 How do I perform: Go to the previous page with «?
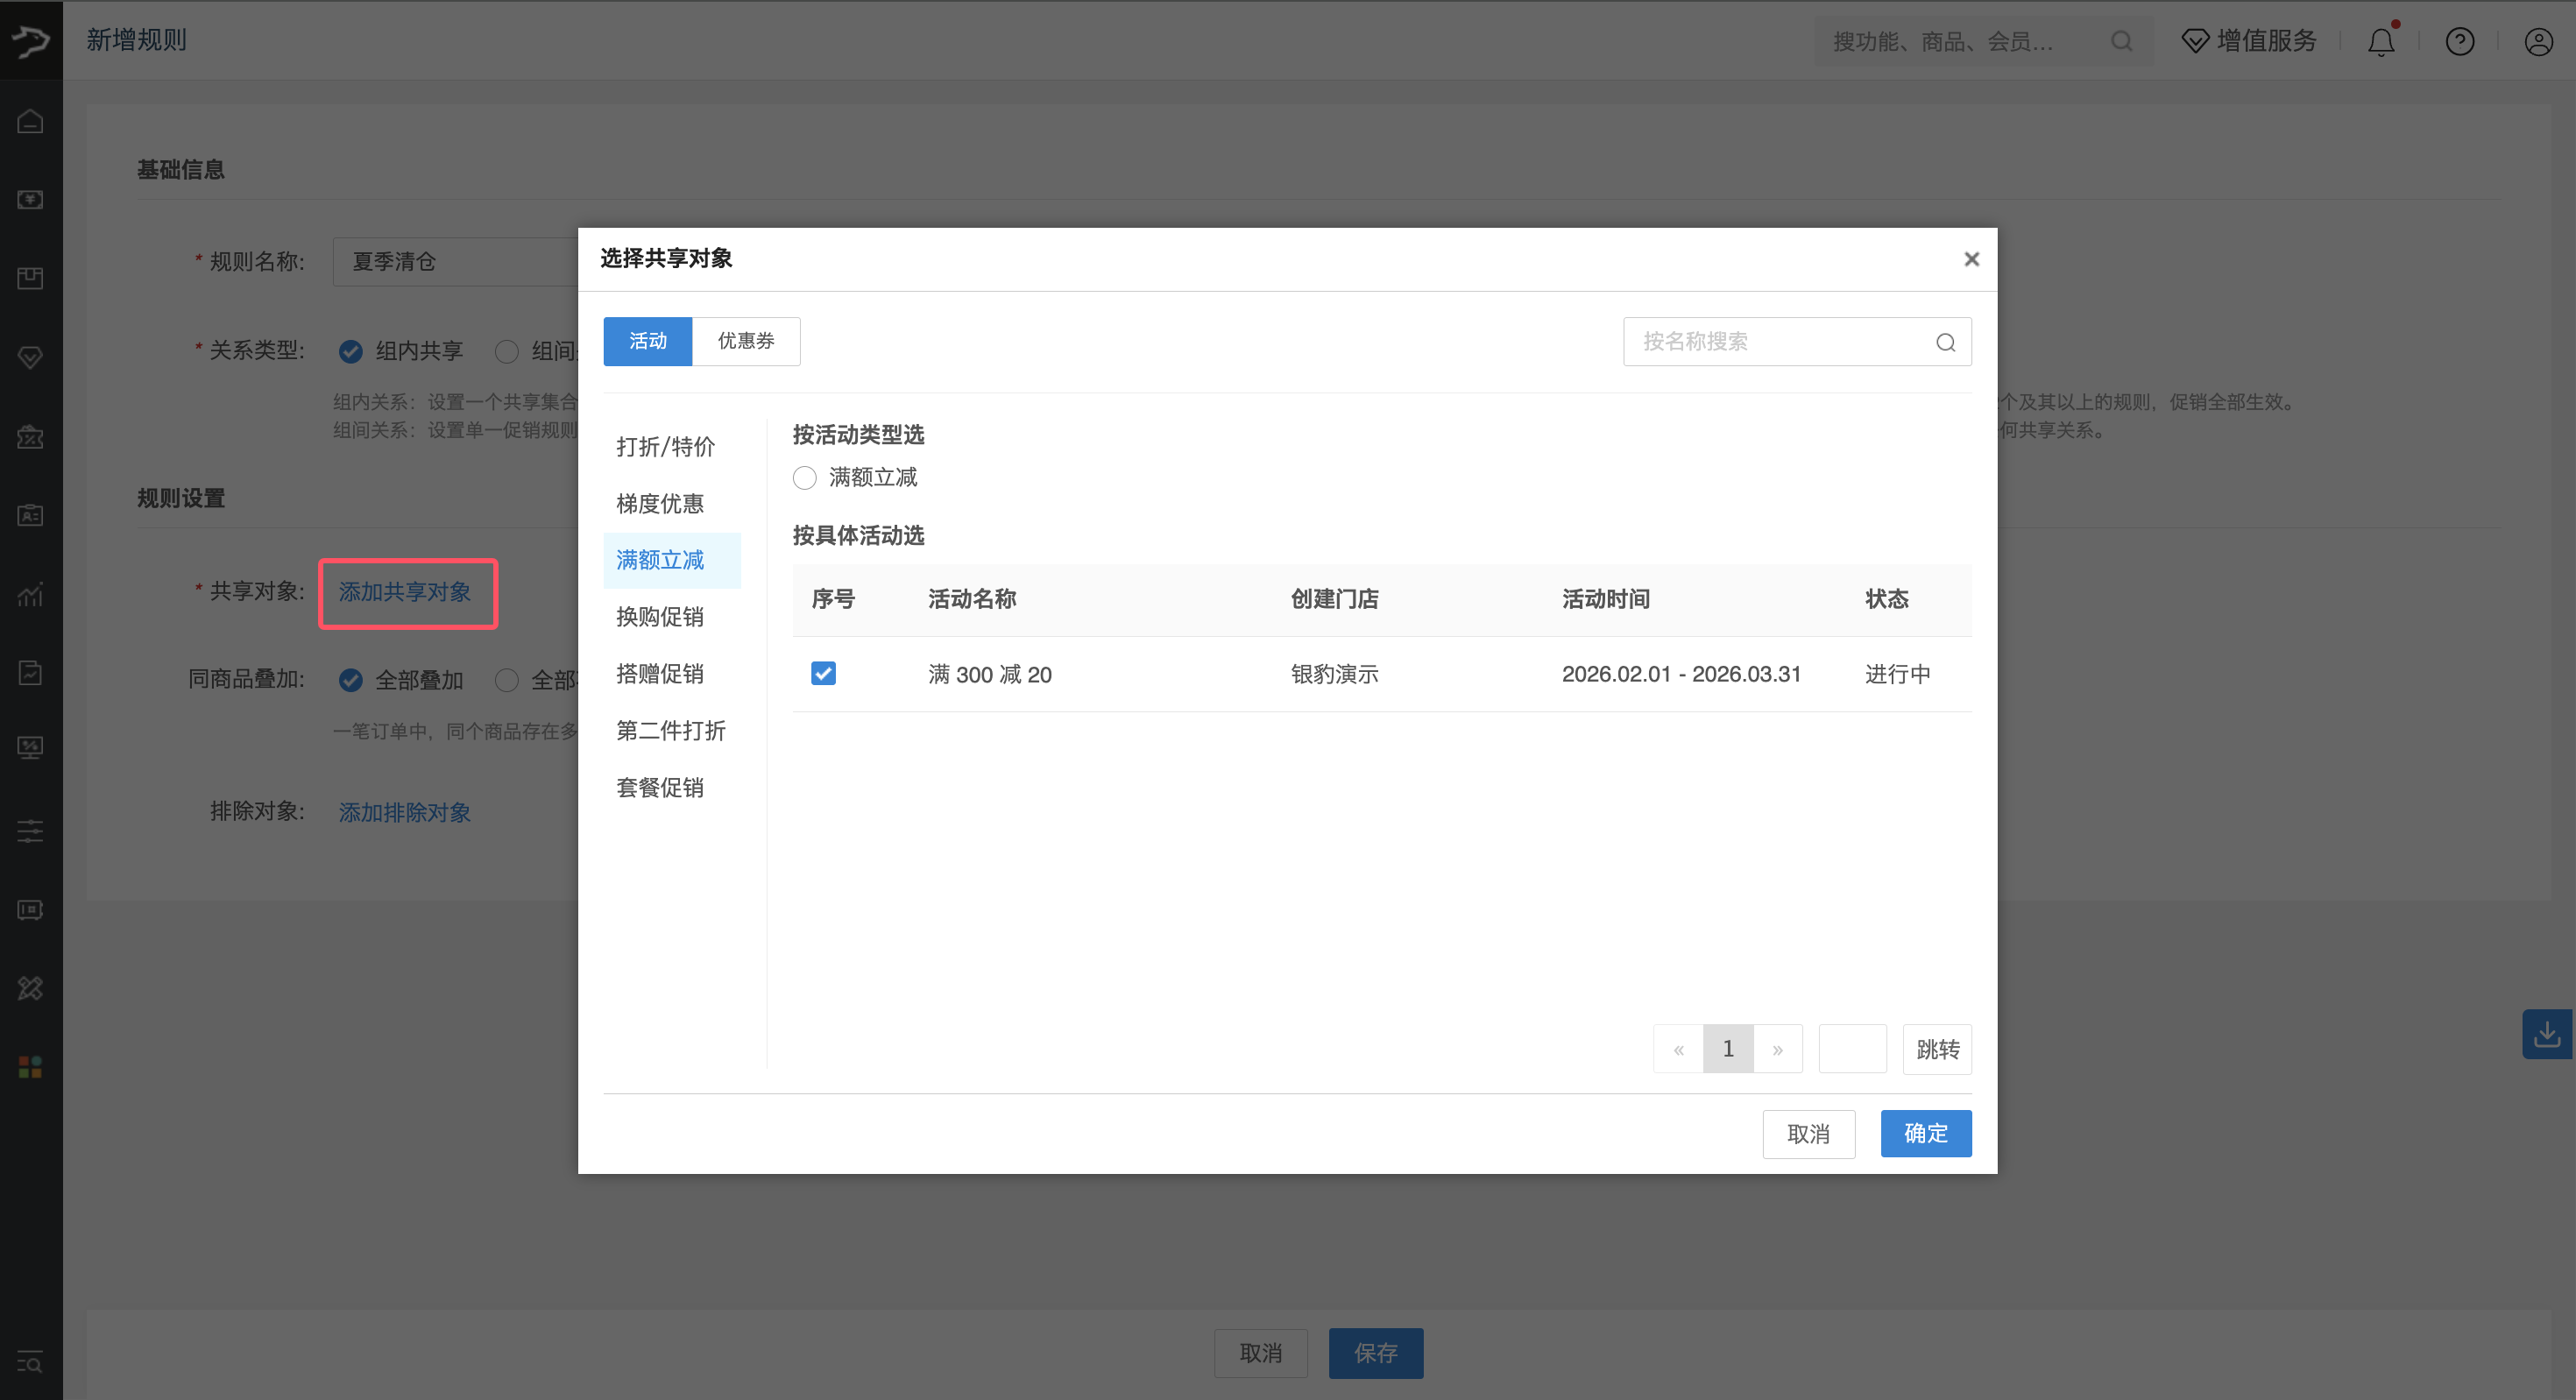(1678, 1049)
